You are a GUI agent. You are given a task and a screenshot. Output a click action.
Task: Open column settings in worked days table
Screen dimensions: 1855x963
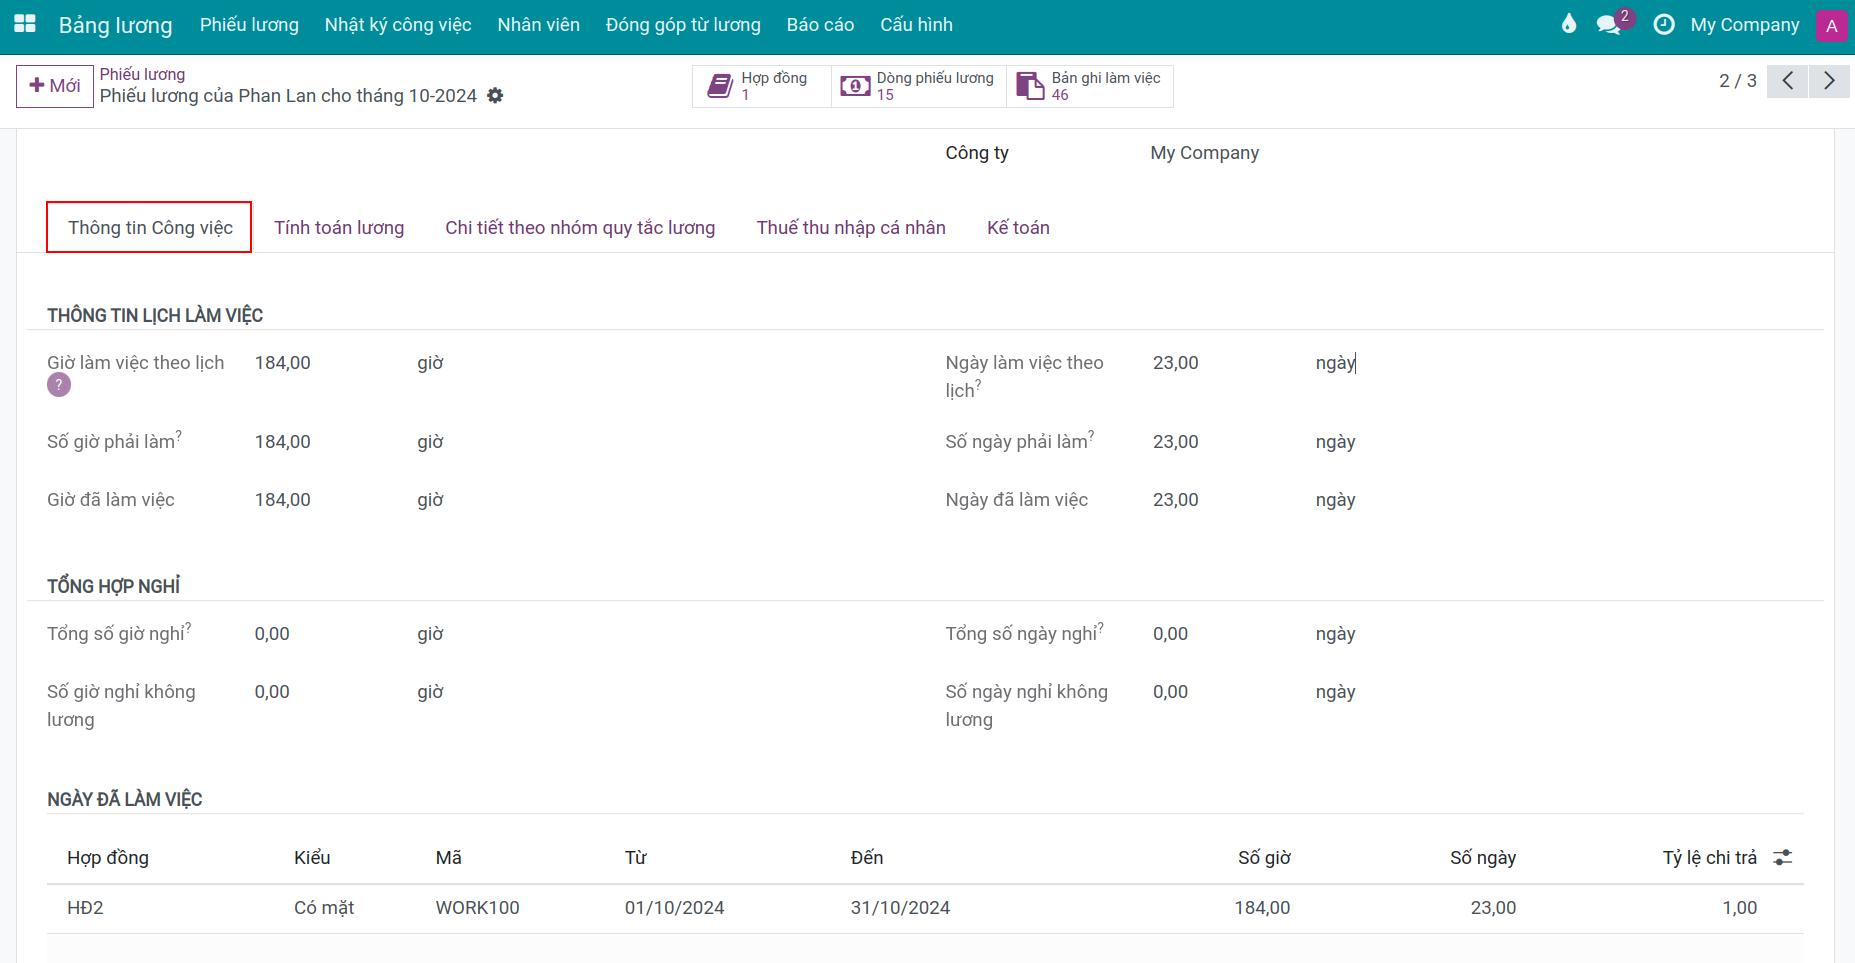tap(1782, 858)
